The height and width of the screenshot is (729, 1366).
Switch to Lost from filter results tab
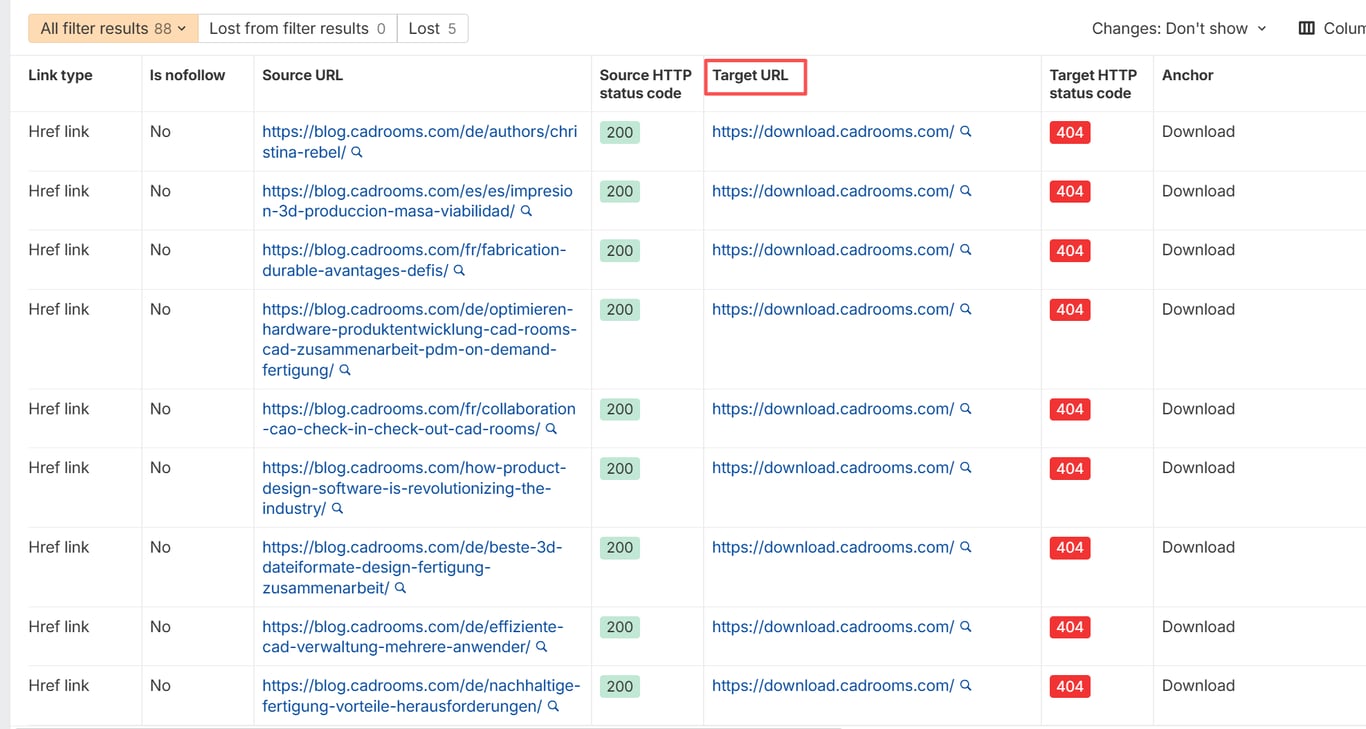click(x=297, y=29)
